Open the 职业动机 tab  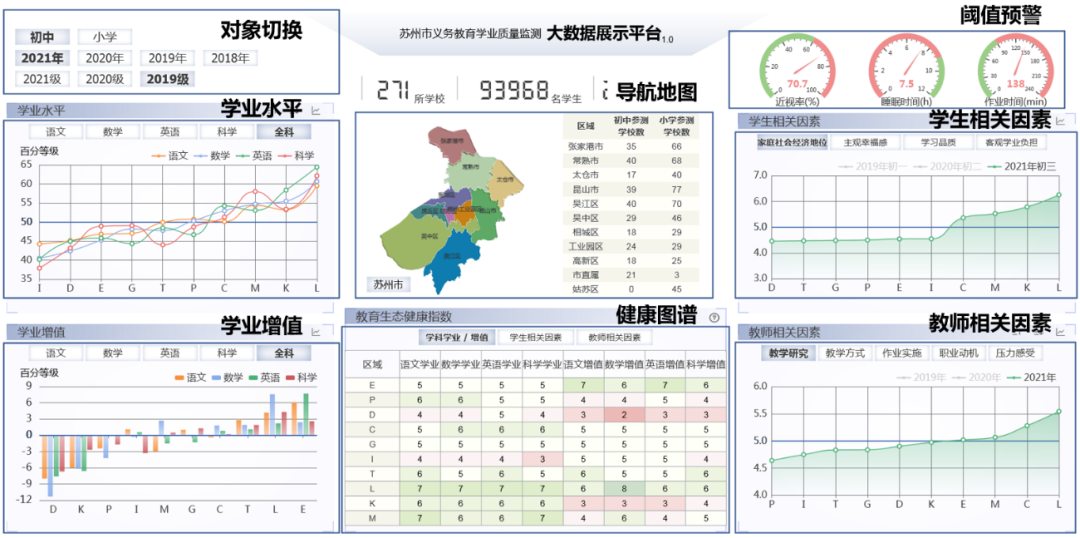pyautogui.click(x=959, y=353)
